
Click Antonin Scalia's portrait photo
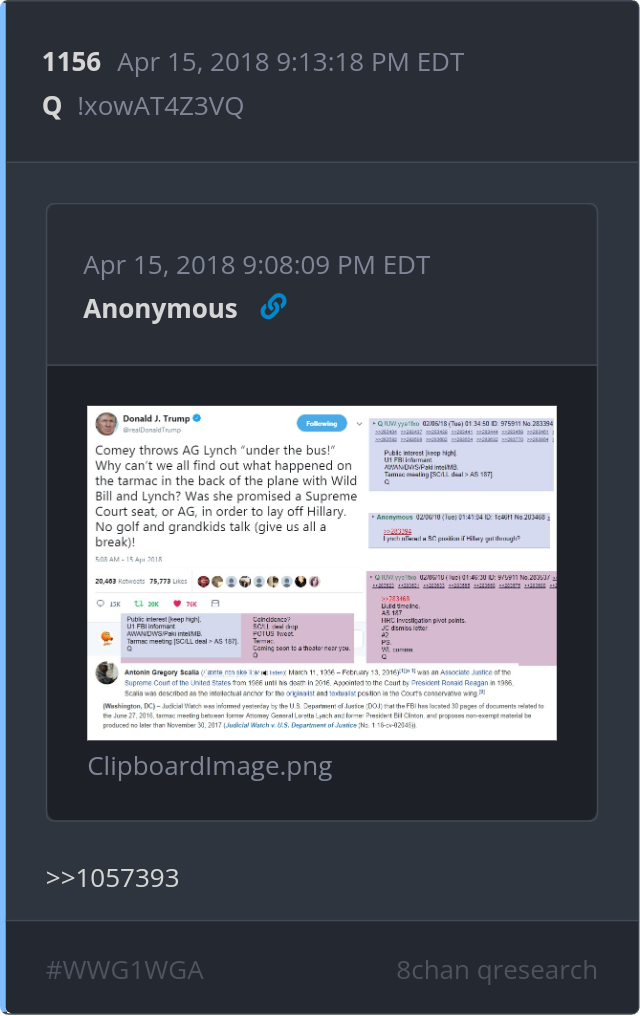click(x=107, y=673)
